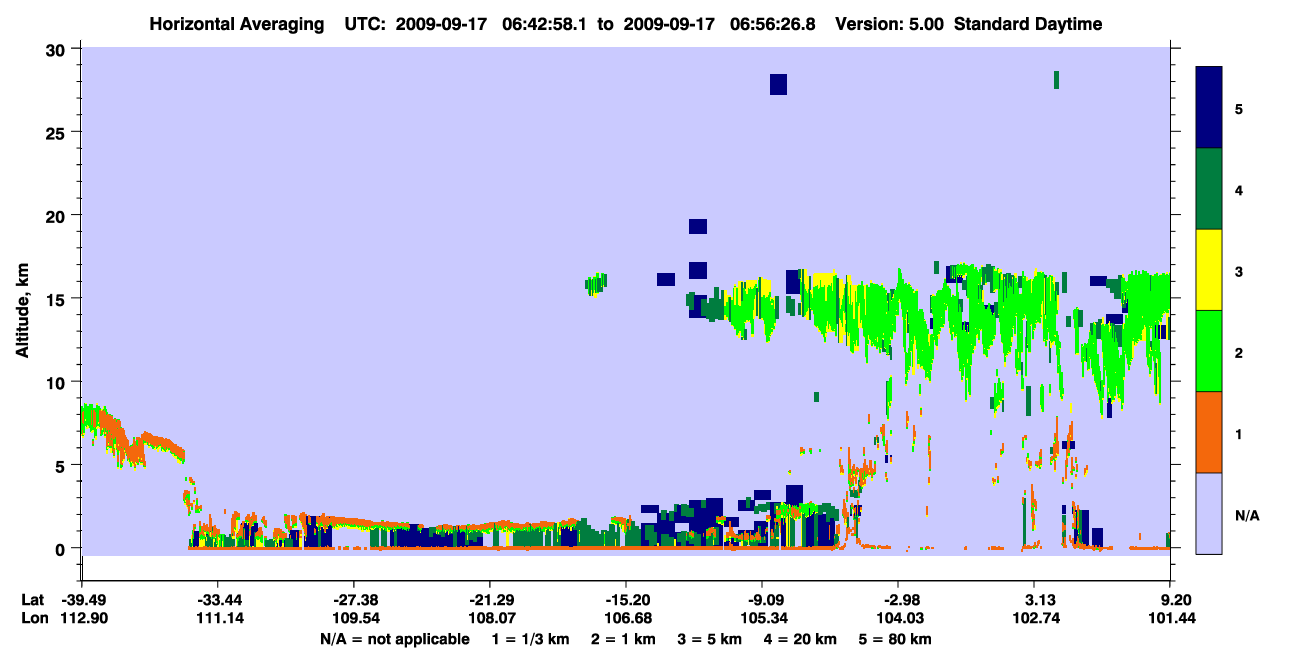Click the 'Standard Daytime' label
The image size is (1300, 667).
(1028, 24)
